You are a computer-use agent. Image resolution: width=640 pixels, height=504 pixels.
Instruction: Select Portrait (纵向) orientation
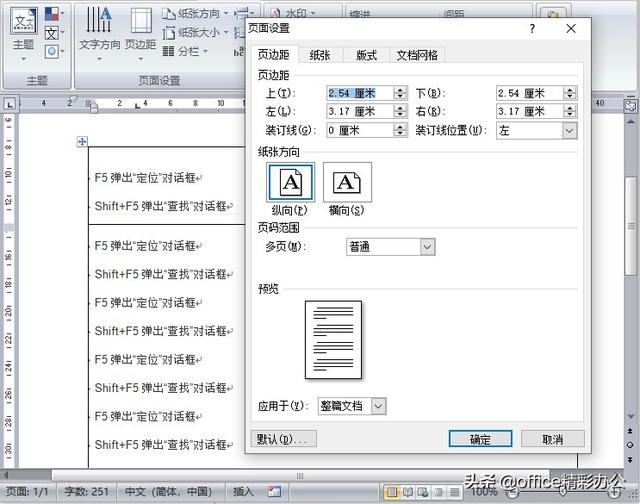click(290, 182)
